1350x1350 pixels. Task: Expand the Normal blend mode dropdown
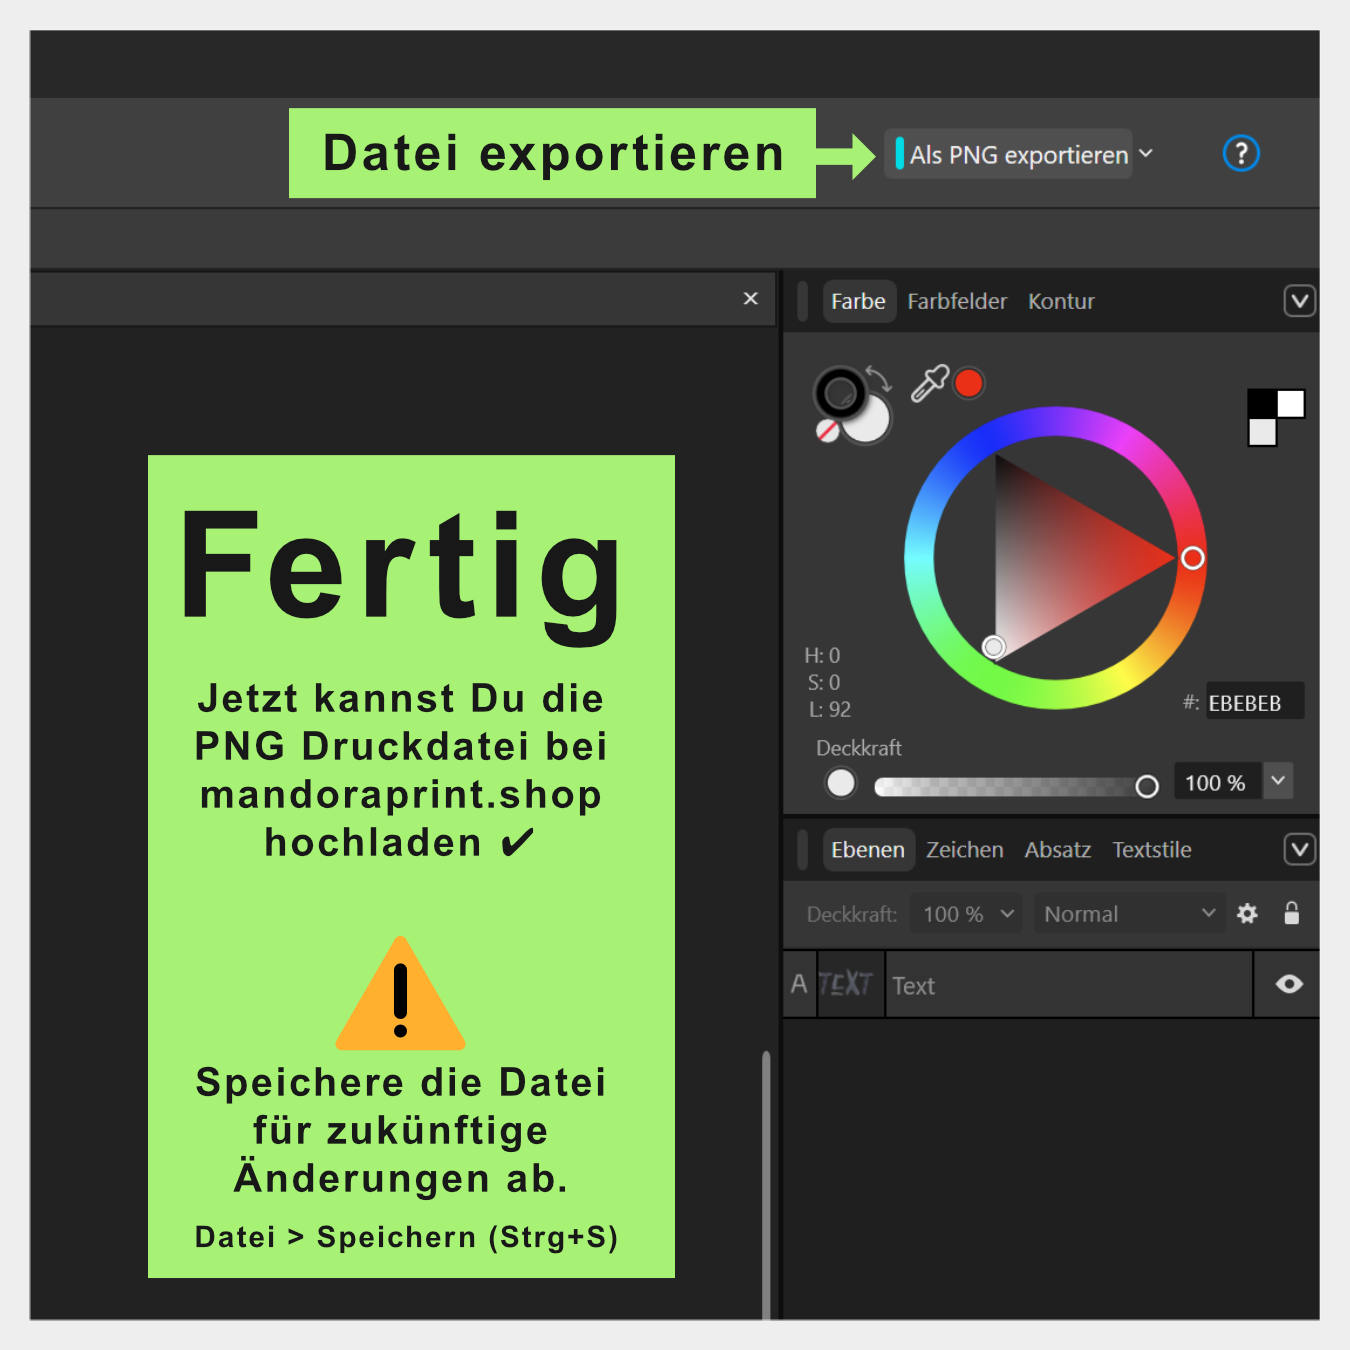1128,914
